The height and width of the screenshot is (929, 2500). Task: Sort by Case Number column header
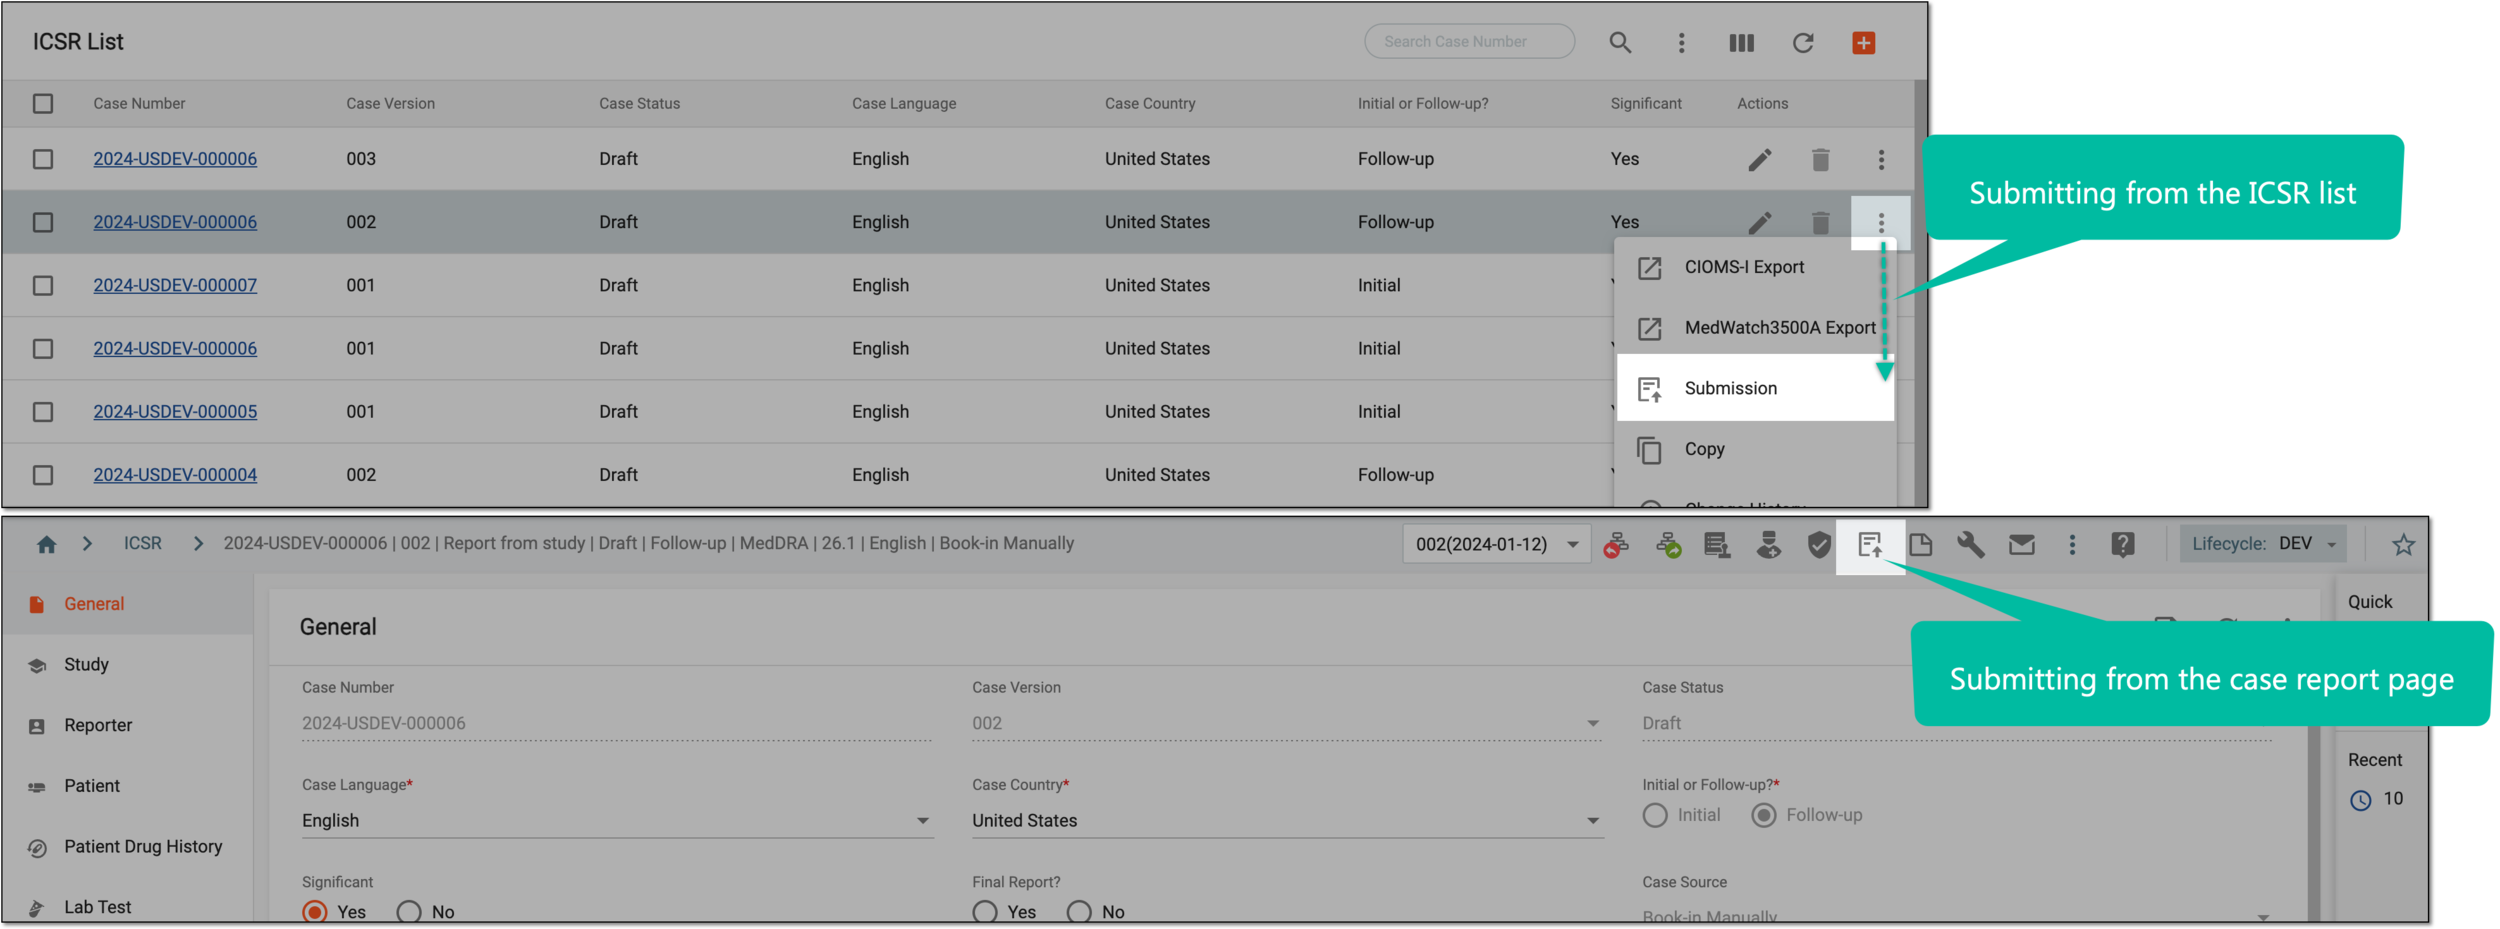[x=139, y=104]
